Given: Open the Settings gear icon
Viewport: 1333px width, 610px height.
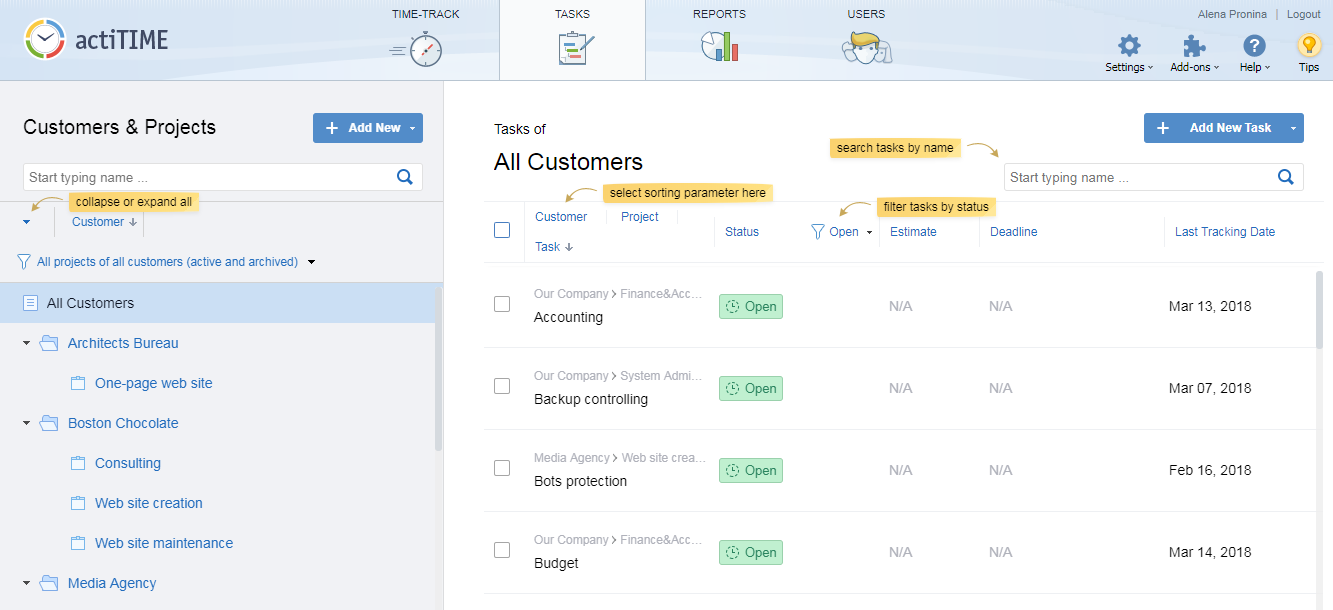Looking at the screenshot, I should tap(1129, 46).
